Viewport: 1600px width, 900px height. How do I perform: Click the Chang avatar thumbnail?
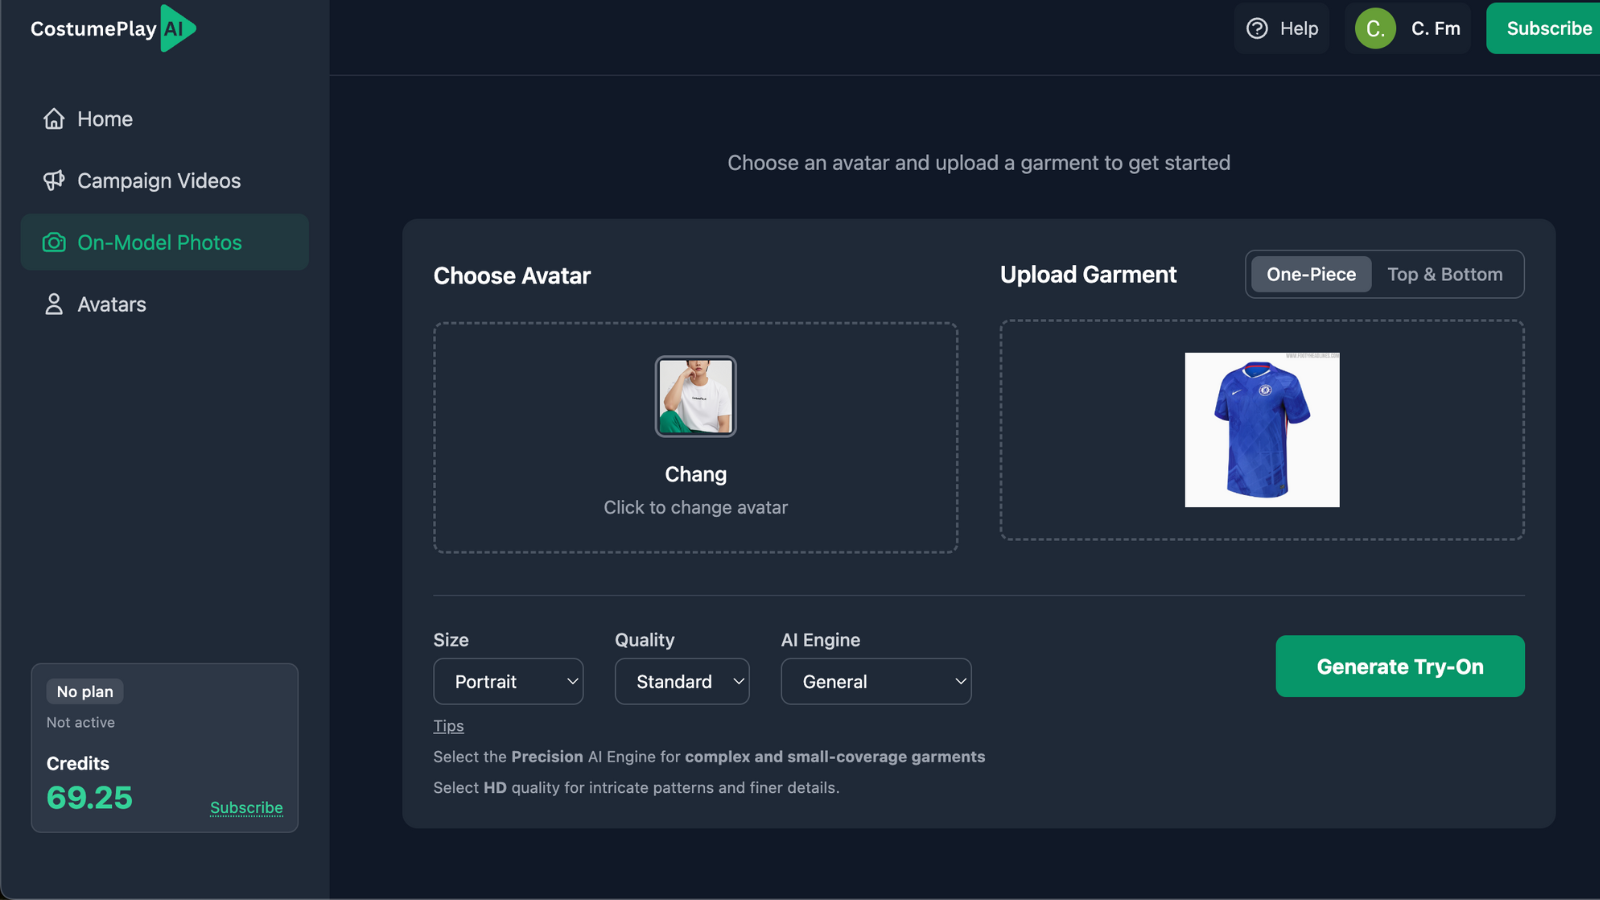click(x=696, y=396)
